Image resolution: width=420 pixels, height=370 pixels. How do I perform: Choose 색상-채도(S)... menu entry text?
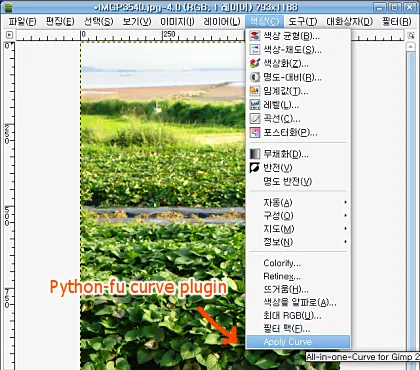(x=293, y=50)
